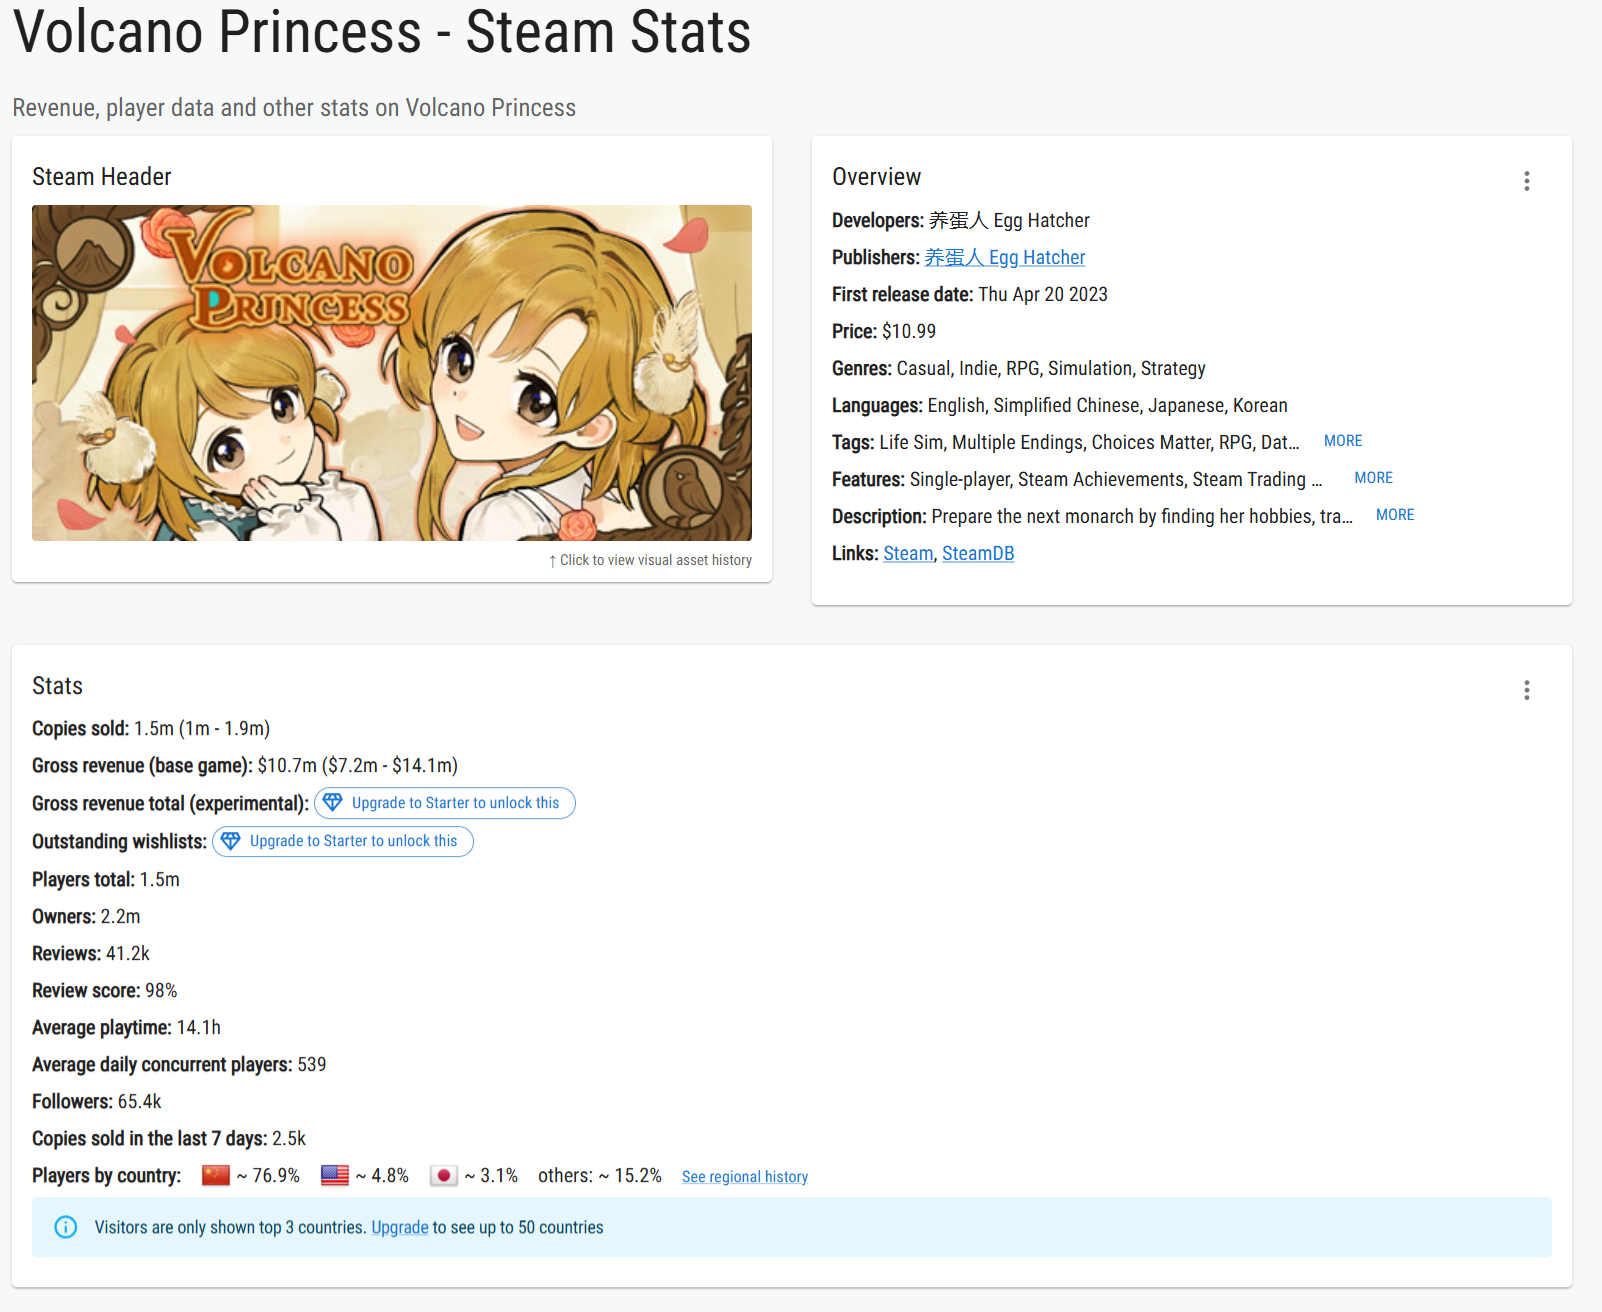Image resolution: width=1602 pixels, height=1312 pixels.
Task: Click Average daily concurrent players 539
Action: tap(179, 1064)
